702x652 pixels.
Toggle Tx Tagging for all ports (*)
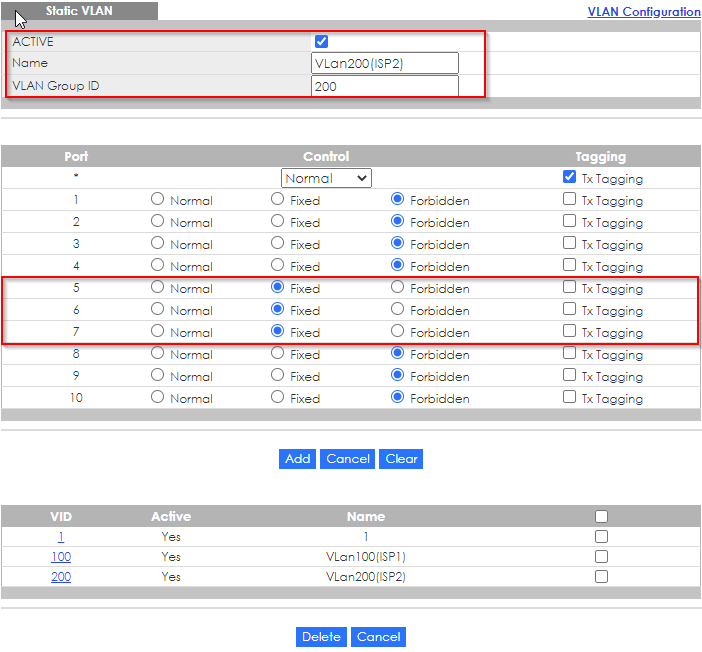pyautogui.click(x=569, y=177)
